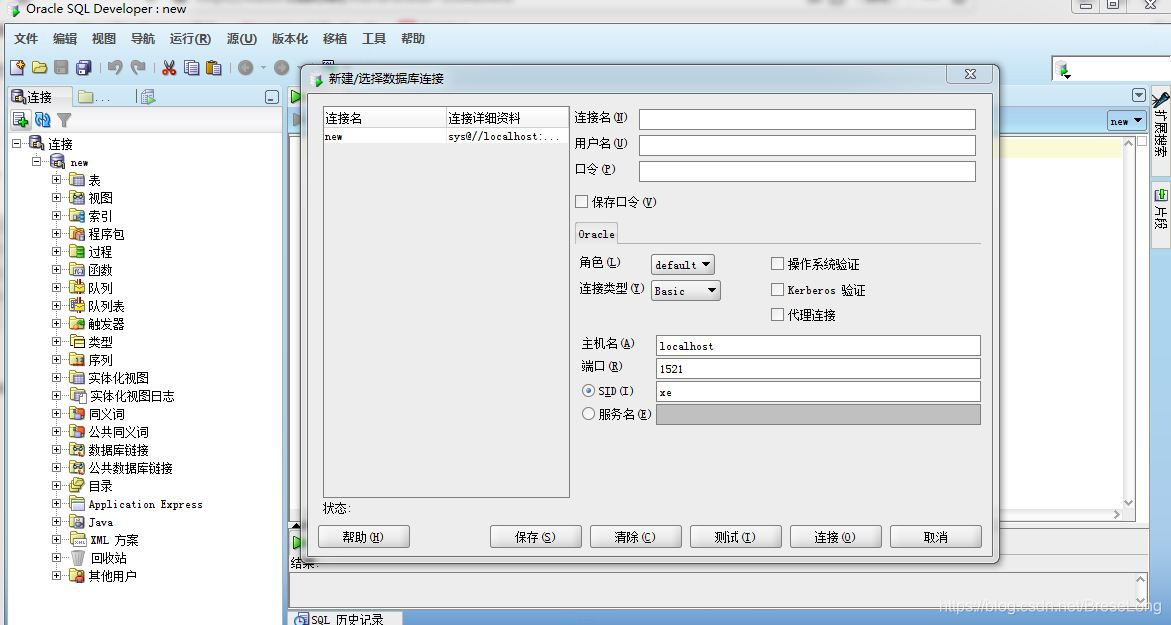
Task: Check the Kerberos 验证 option
Action: pos(777,290)
